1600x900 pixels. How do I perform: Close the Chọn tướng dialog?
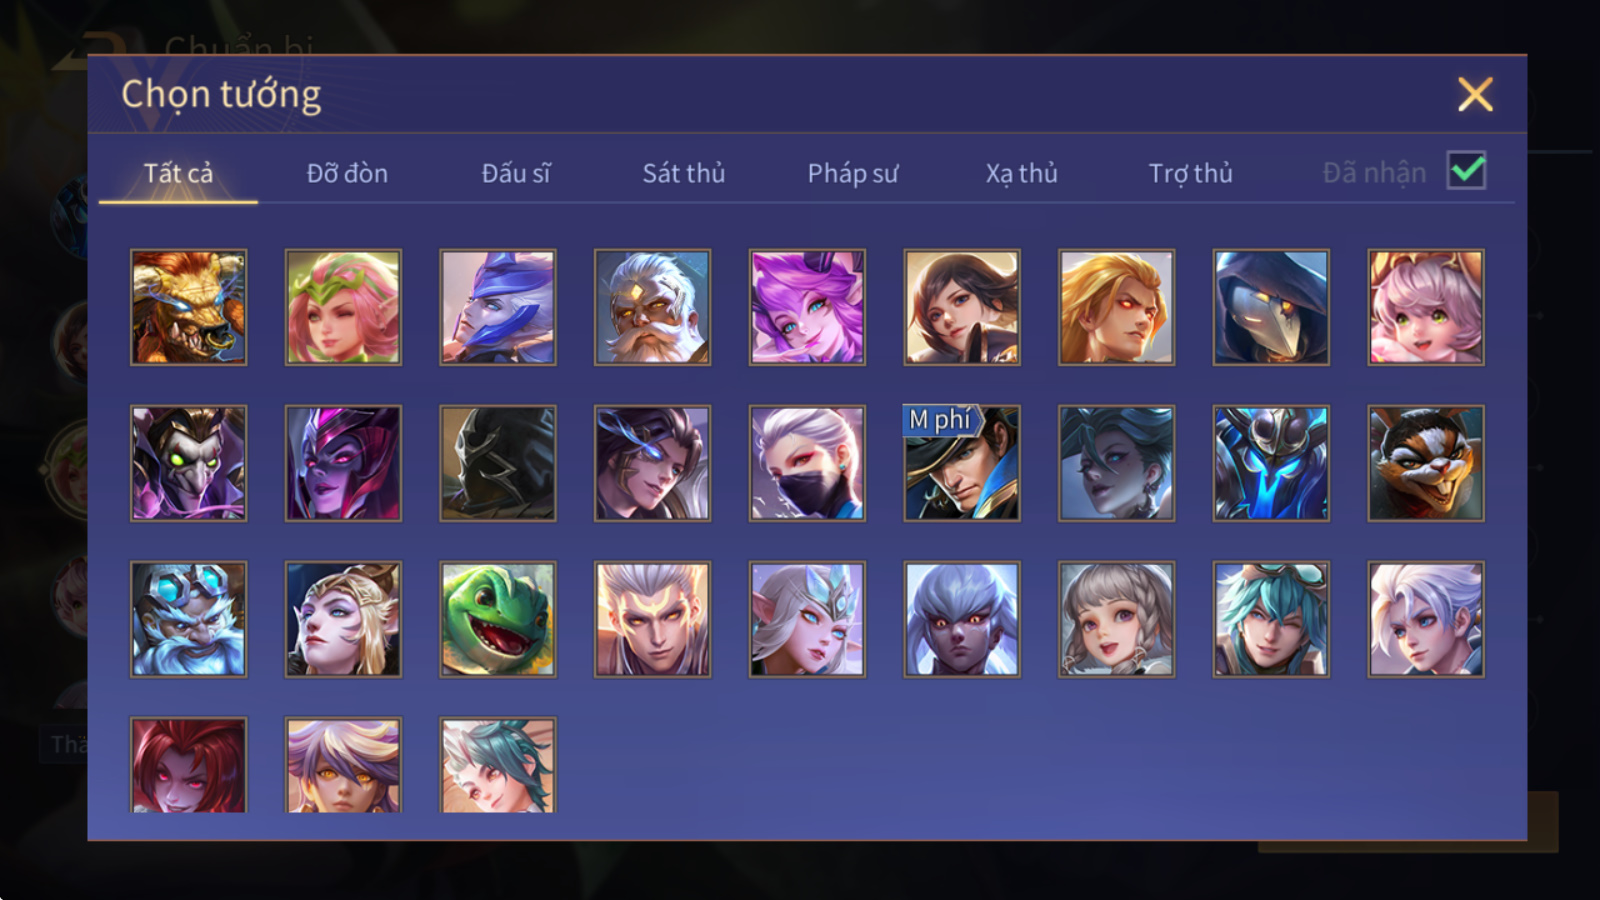pyautogui.click(x=1475, y=95)
